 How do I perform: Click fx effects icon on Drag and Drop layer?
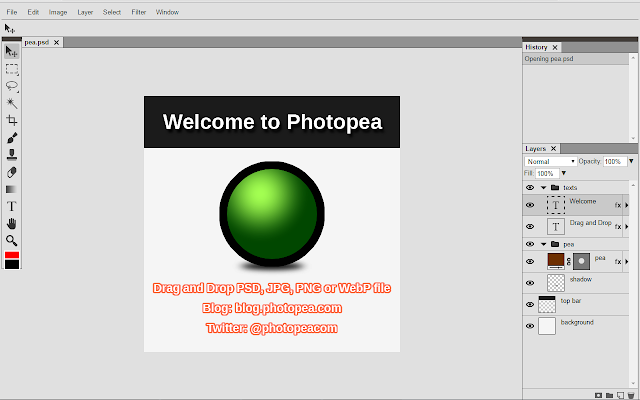coord(618,227)
